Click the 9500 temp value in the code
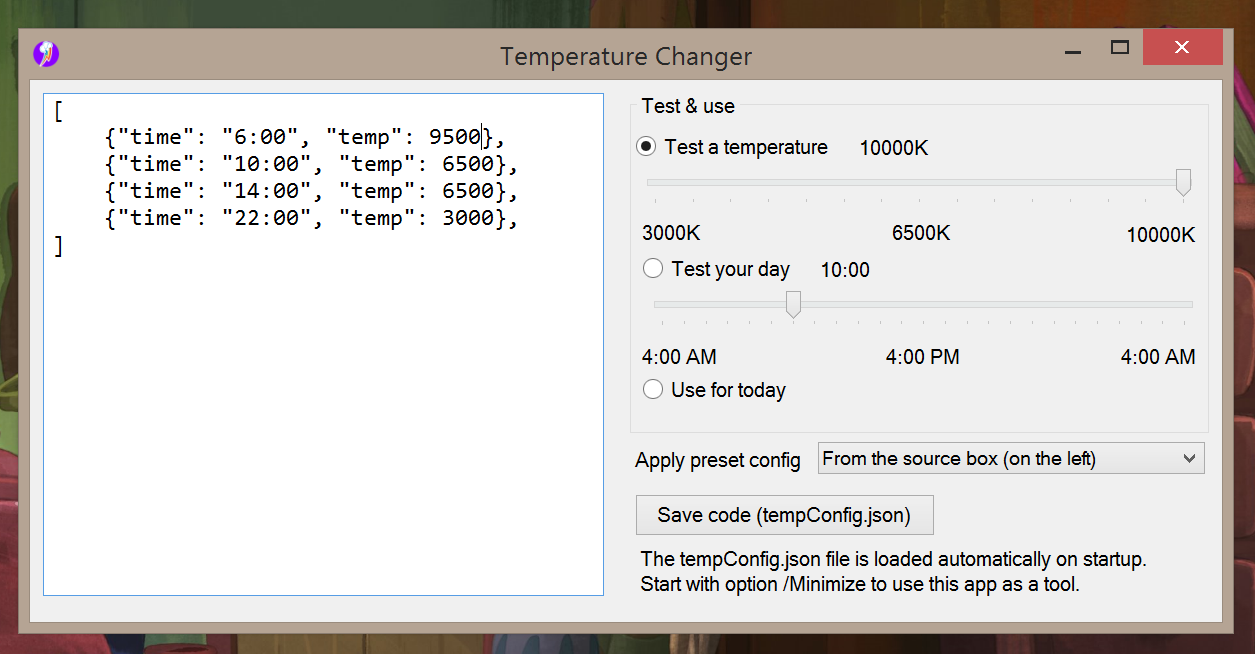The height and width of the screenshot is (654, 1255). point(455,137)
